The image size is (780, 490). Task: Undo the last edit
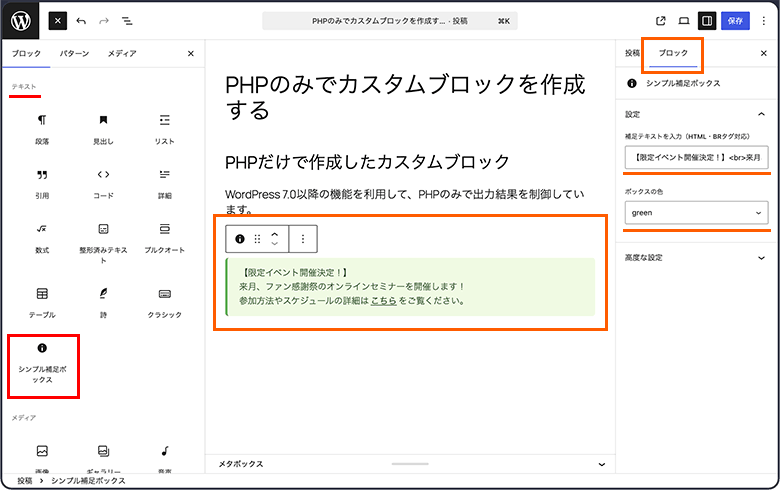click(x=81, y=21)
